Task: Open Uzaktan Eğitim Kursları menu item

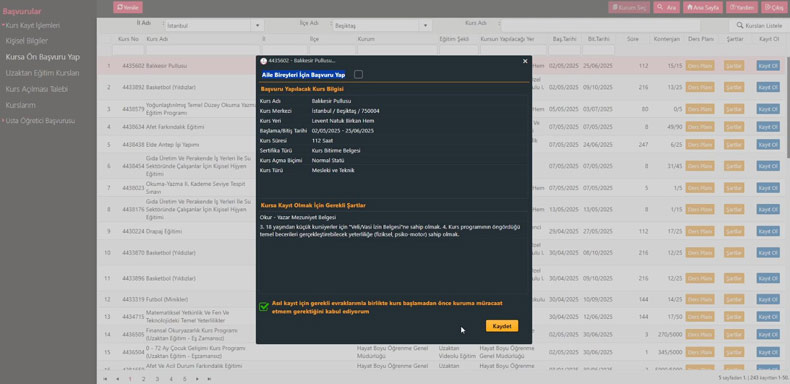Action: click(x=42, y=73)
